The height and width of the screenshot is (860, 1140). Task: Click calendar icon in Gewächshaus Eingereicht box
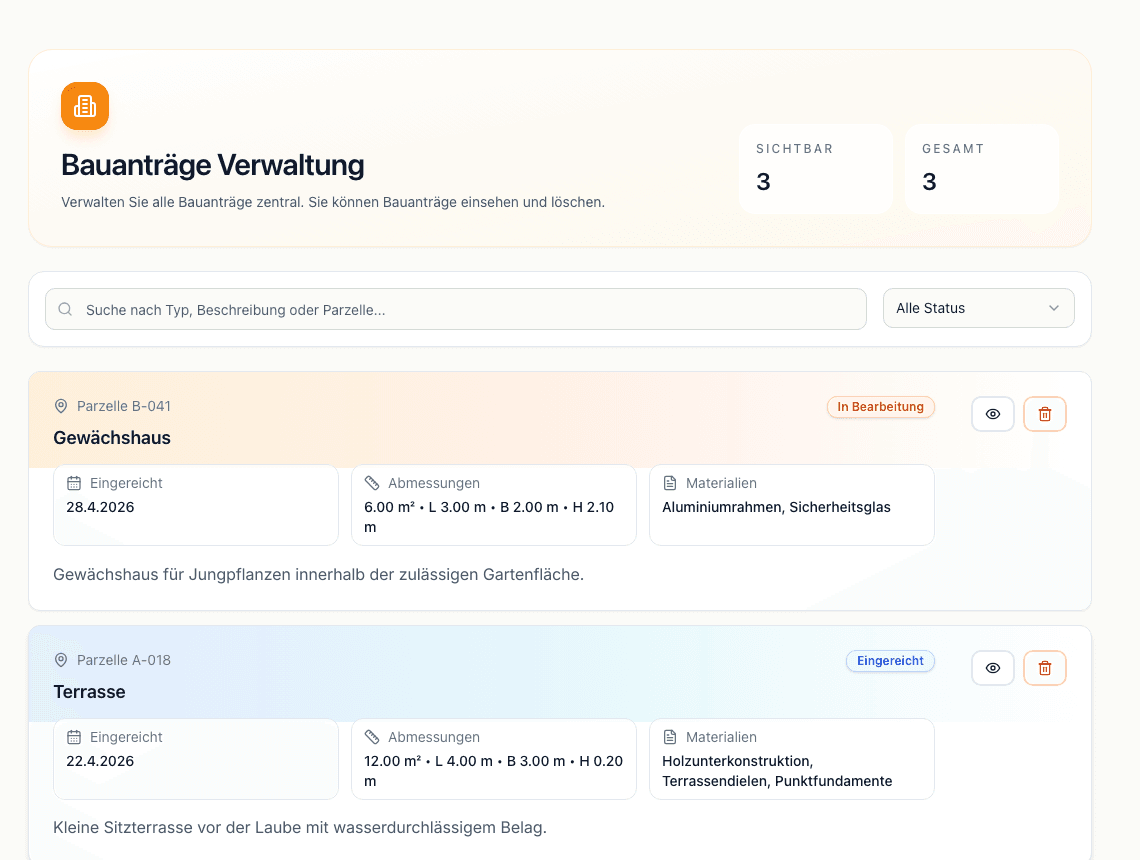click(x=74, y=483)
